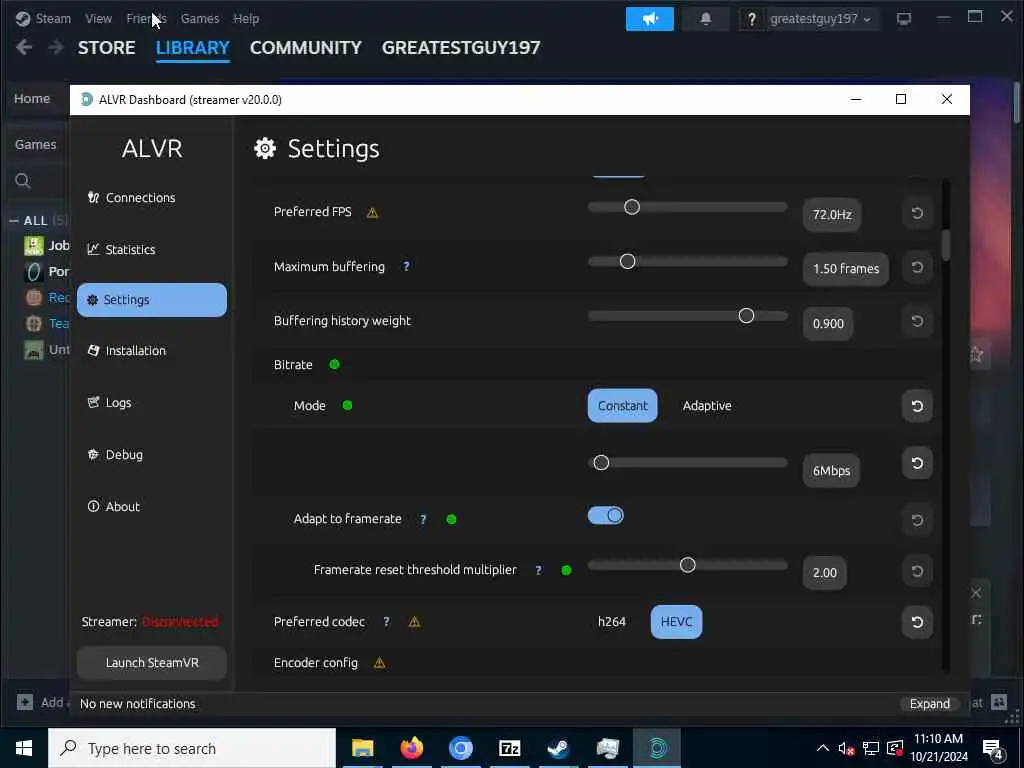This screenshot has height=768, width=1024.
Task: Click the taskbar search box
Action: [x=192, y=748]
